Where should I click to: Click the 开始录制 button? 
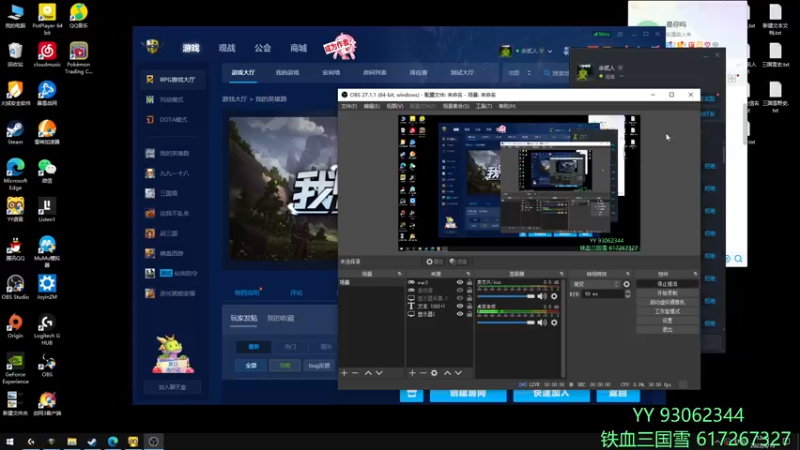click(x=667, y=293)
